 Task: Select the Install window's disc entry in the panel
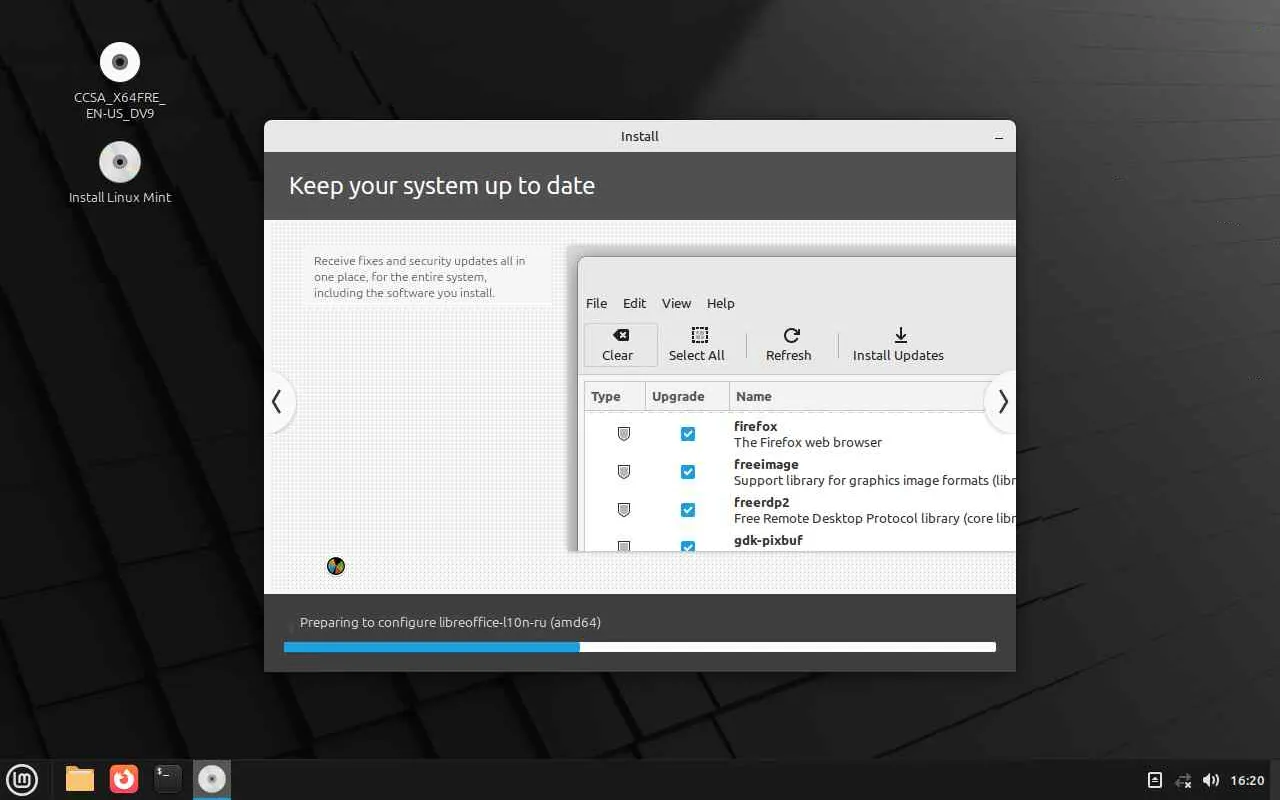[212, 779]
